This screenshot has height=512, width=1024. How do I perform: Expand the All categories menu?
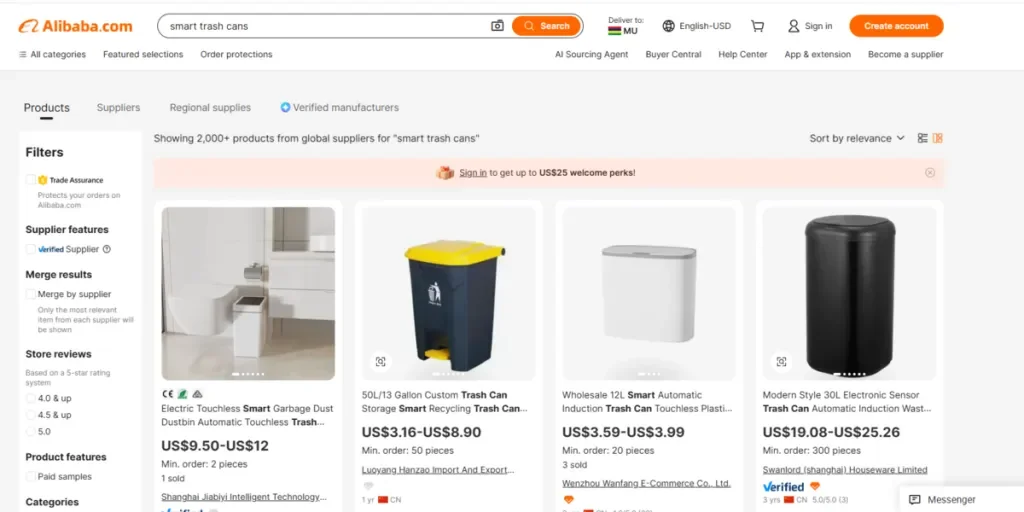[52, 54]
